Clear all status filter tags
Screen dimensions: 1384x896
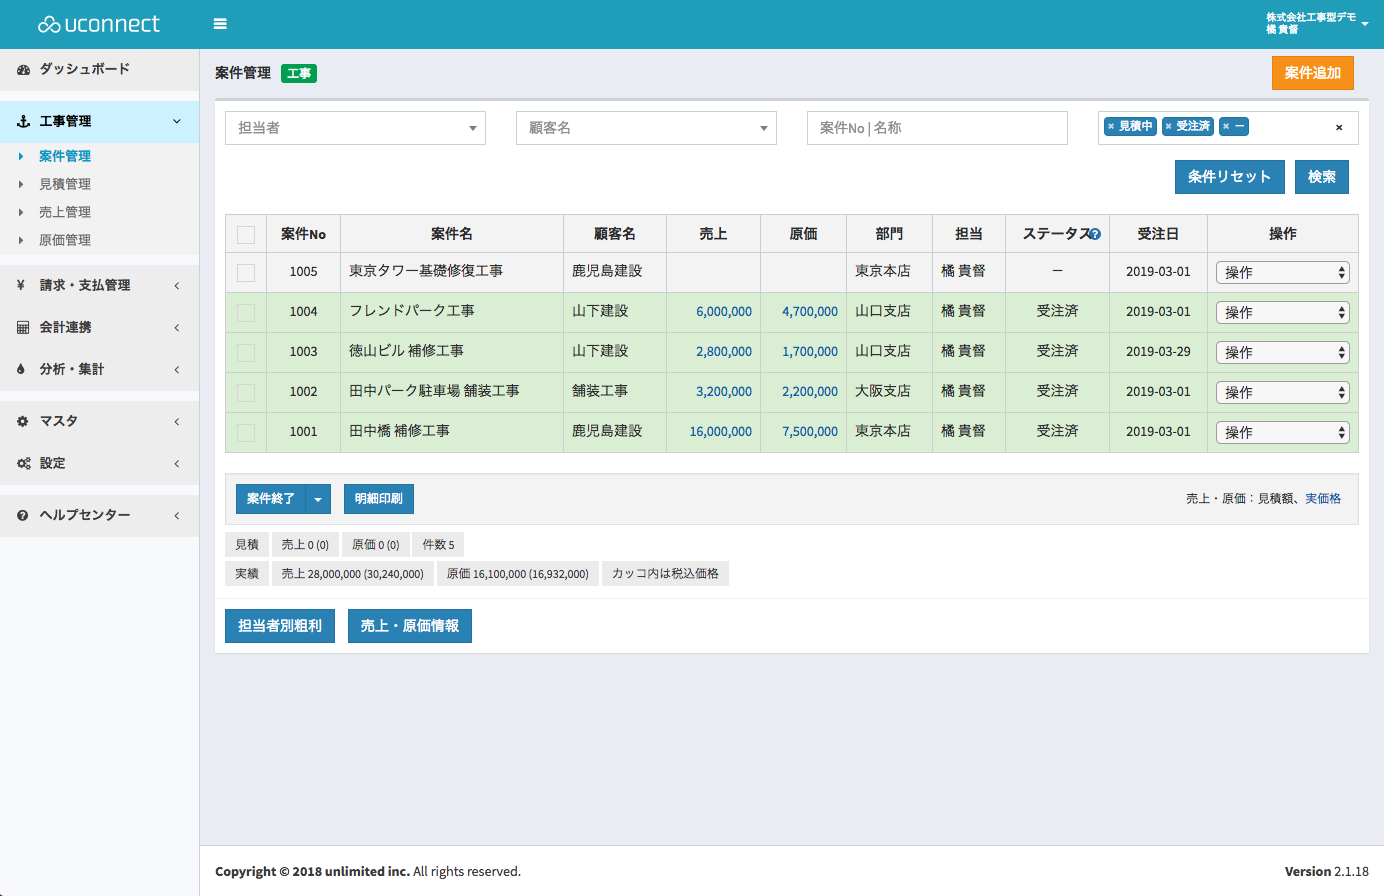pos(1339,127)
